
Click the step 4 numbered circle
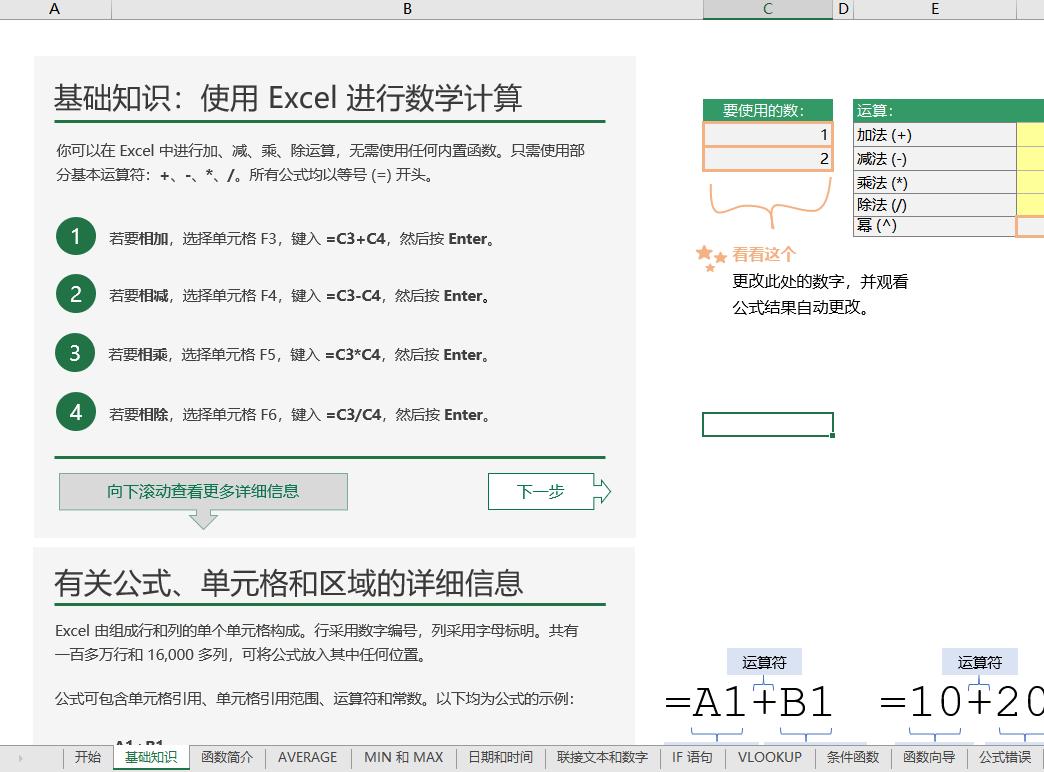[75, 411]
